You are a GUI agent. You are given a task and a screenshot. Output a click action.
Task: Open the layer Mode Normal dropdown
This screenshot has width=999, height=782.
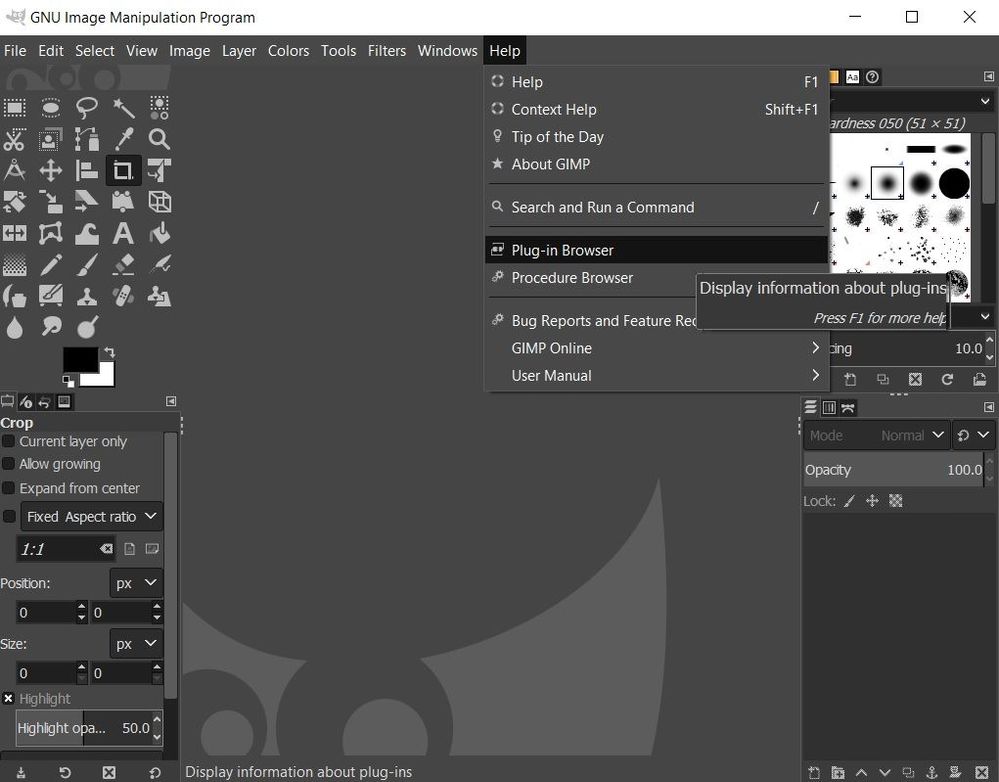(x=877, y=435)
